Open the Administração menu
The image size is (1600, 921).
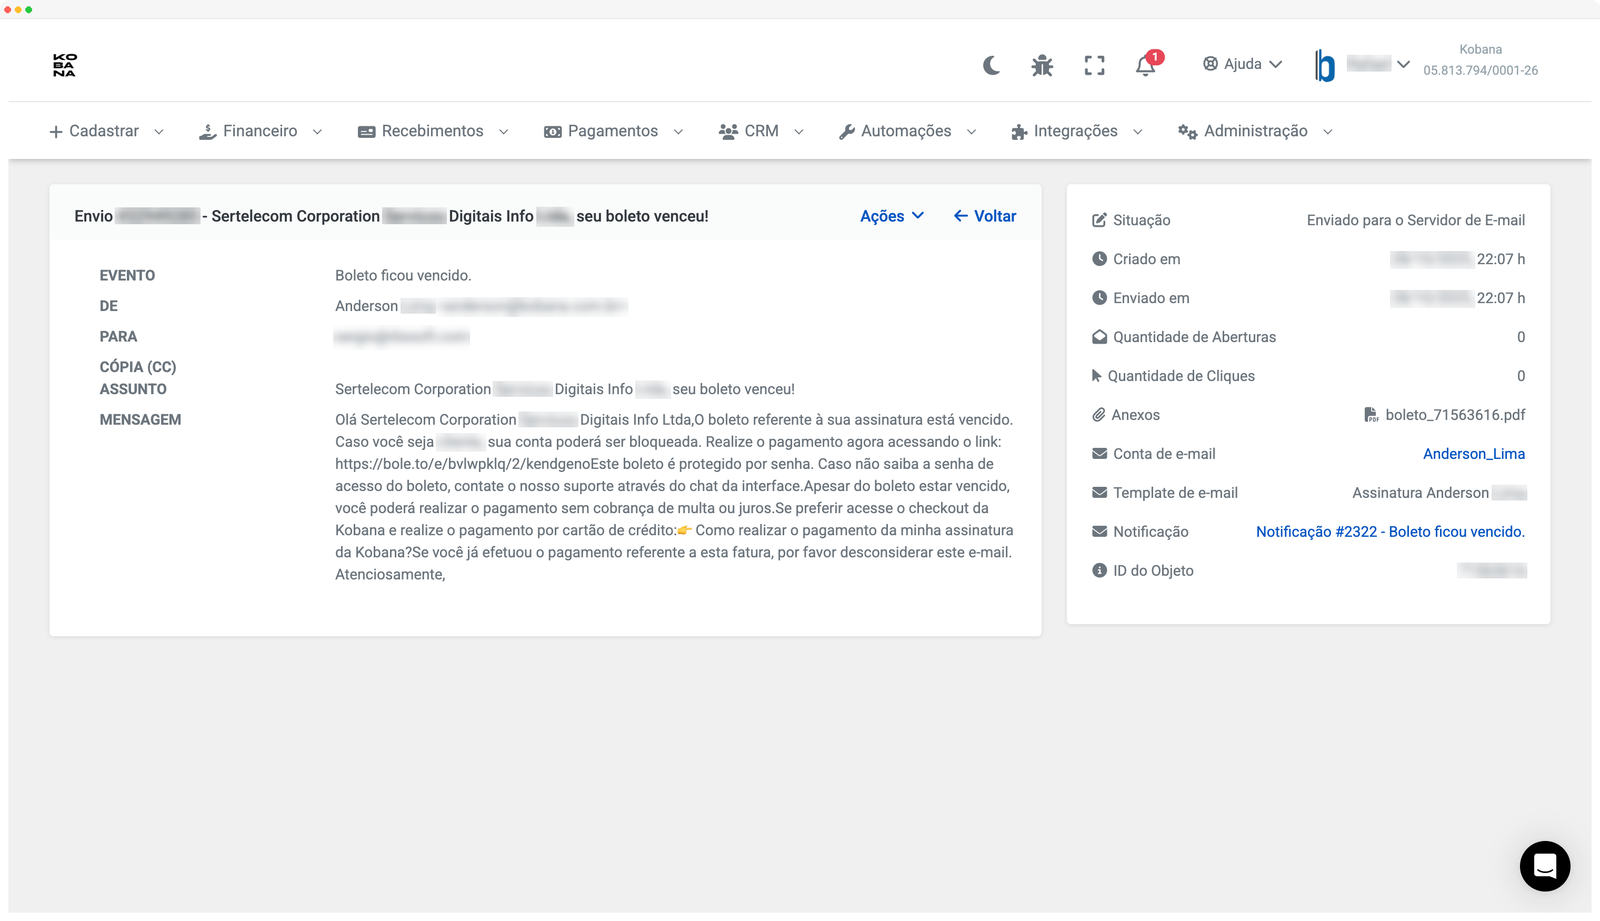pyautogui.click(x=1257, y=130)
